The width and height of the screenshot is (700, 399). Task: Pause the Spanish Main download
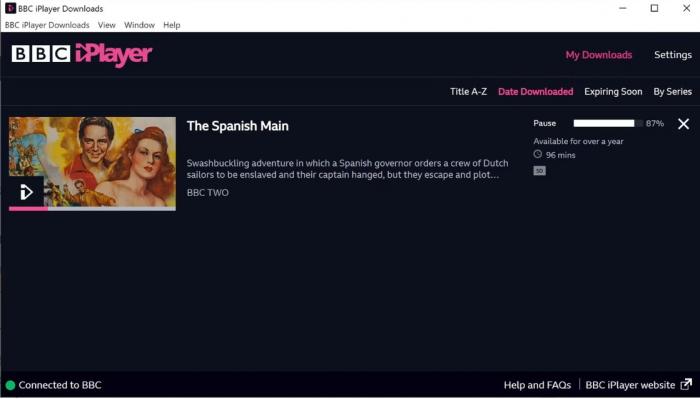[545, 123]
